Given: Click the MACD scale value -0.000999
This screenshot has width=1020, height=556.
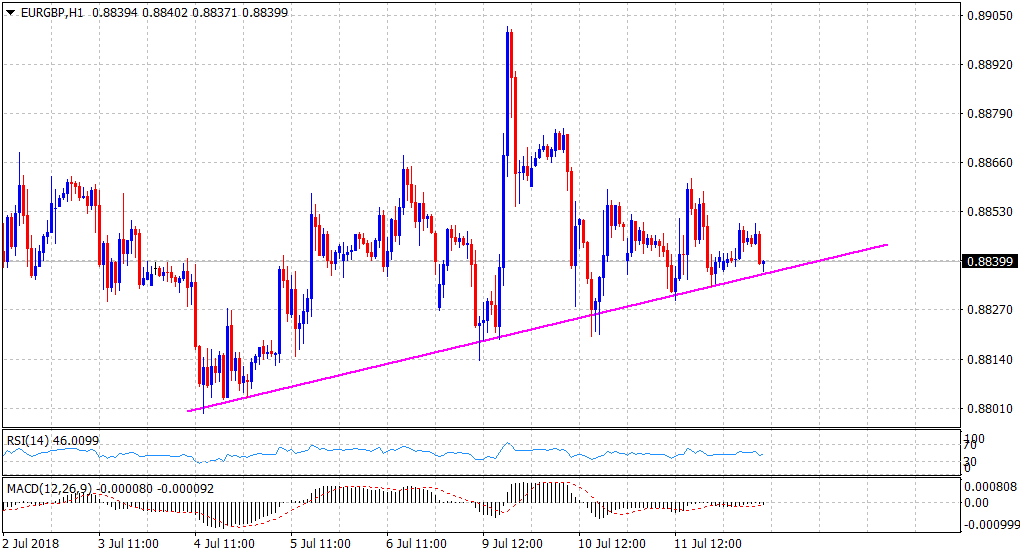Looking at the screenshot, I should (990, 525).
